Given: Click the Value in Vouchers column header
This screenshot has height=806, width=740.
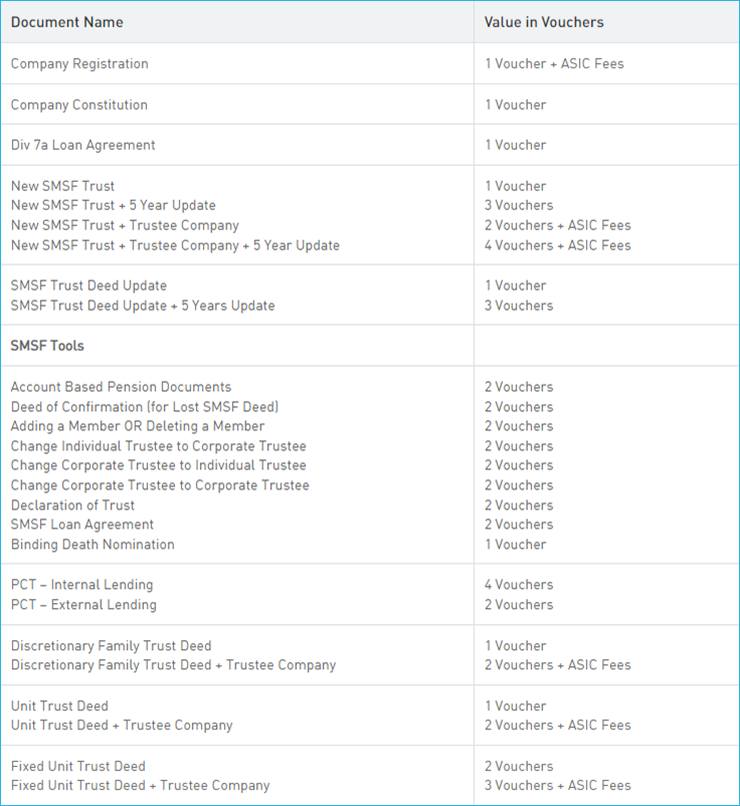Looking at the screenshot, I should [x=544, y=22].
